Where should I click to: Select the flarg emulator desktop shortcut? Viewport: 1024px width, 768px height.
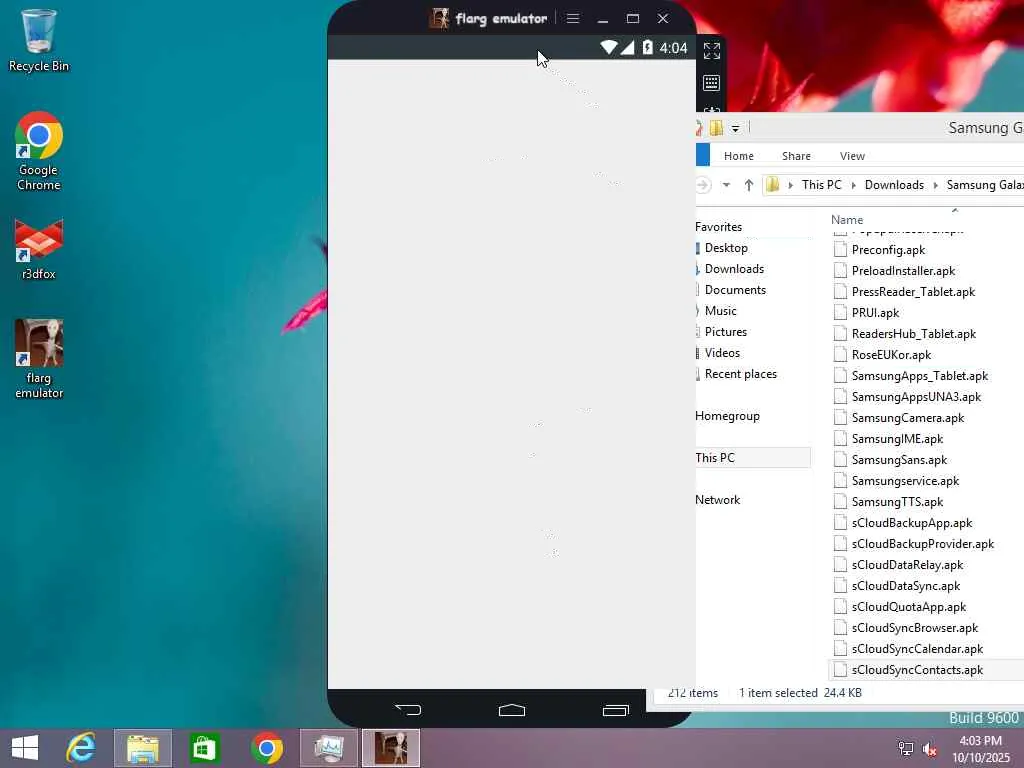[x=39, y=359]
